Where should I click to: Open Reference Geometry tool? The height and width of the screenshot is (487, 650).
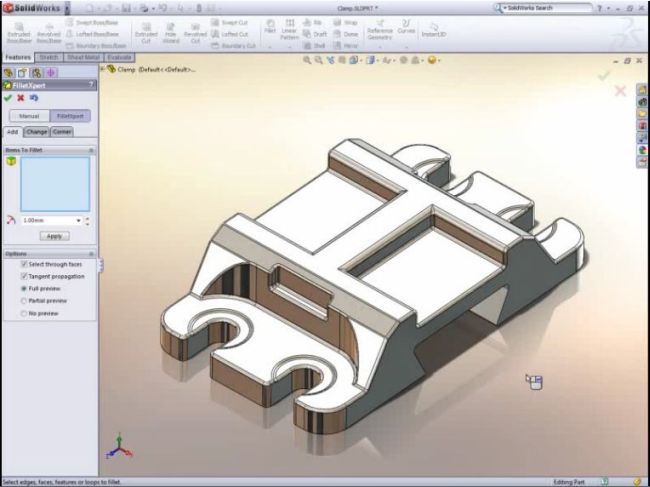pos(380,30)
